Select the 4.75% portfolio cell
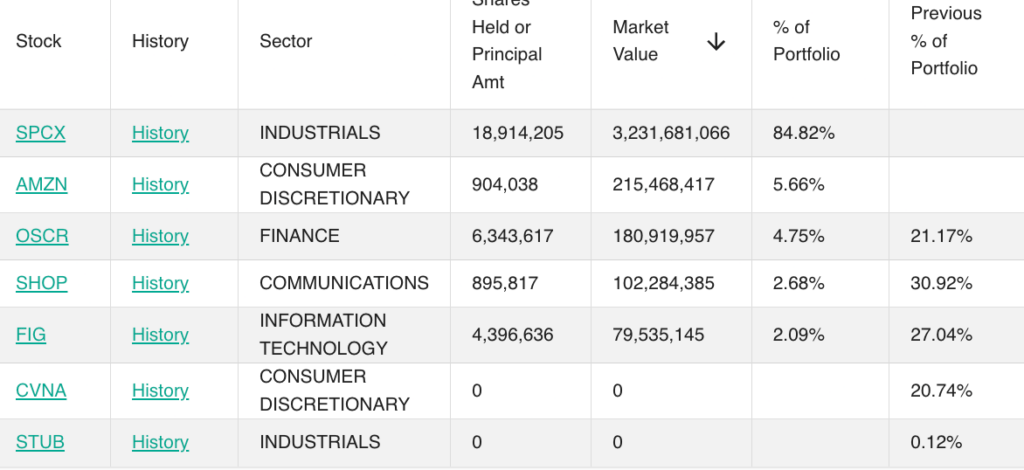1024x470 pixels. point(799,236)
